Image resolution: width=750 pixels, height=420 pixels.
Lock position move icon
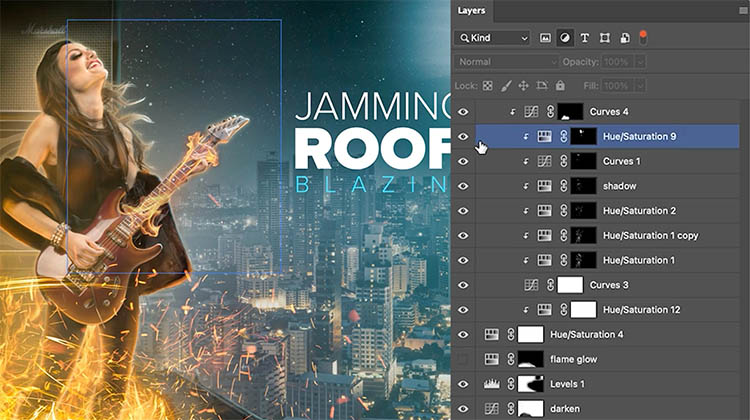point(524,86)
